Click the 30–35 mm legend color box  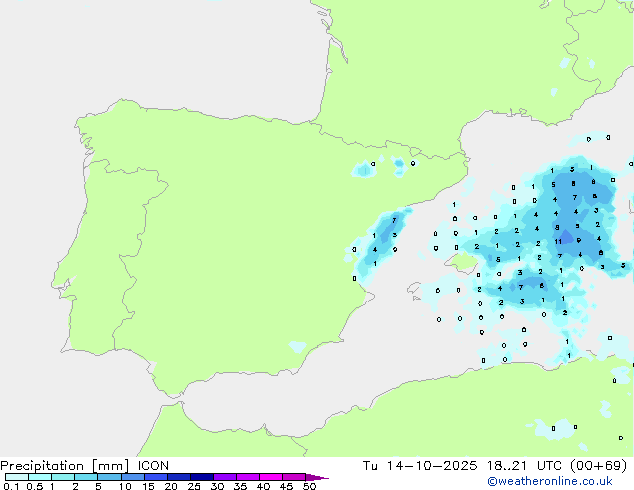pos(225,477)
